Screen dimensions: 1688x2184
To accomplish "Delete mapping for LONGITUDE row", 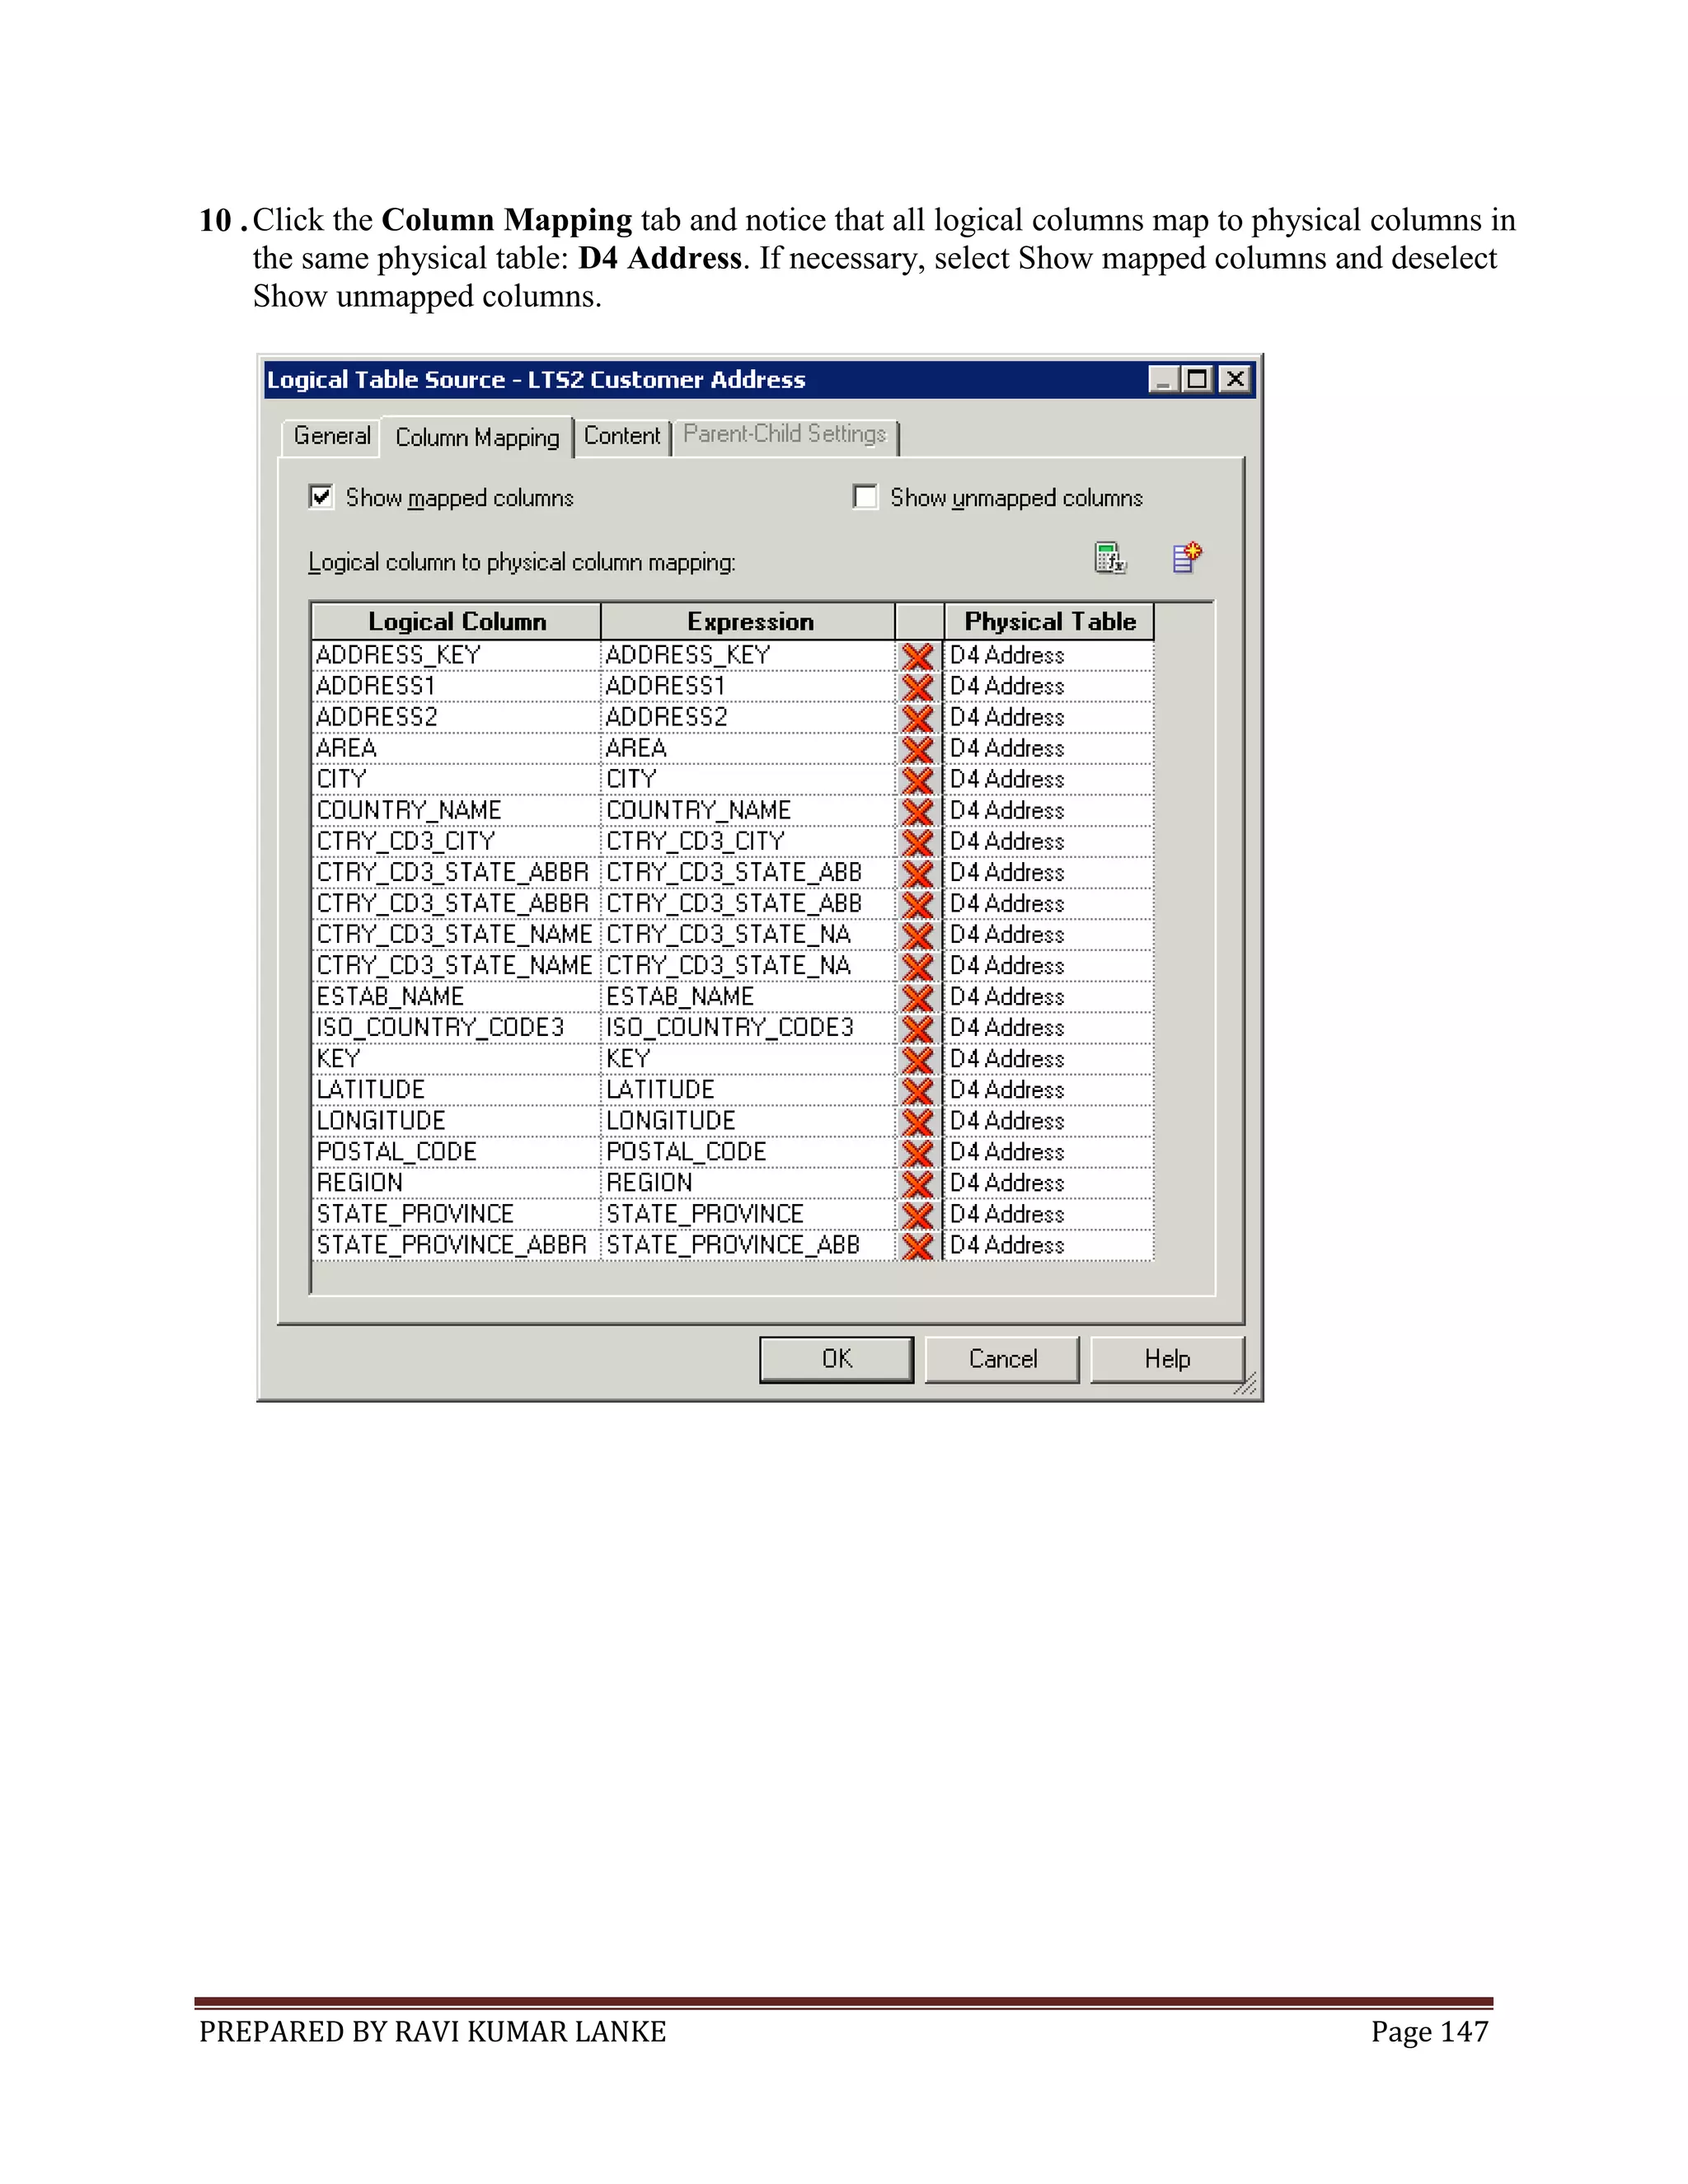I will click(917, 1121).
